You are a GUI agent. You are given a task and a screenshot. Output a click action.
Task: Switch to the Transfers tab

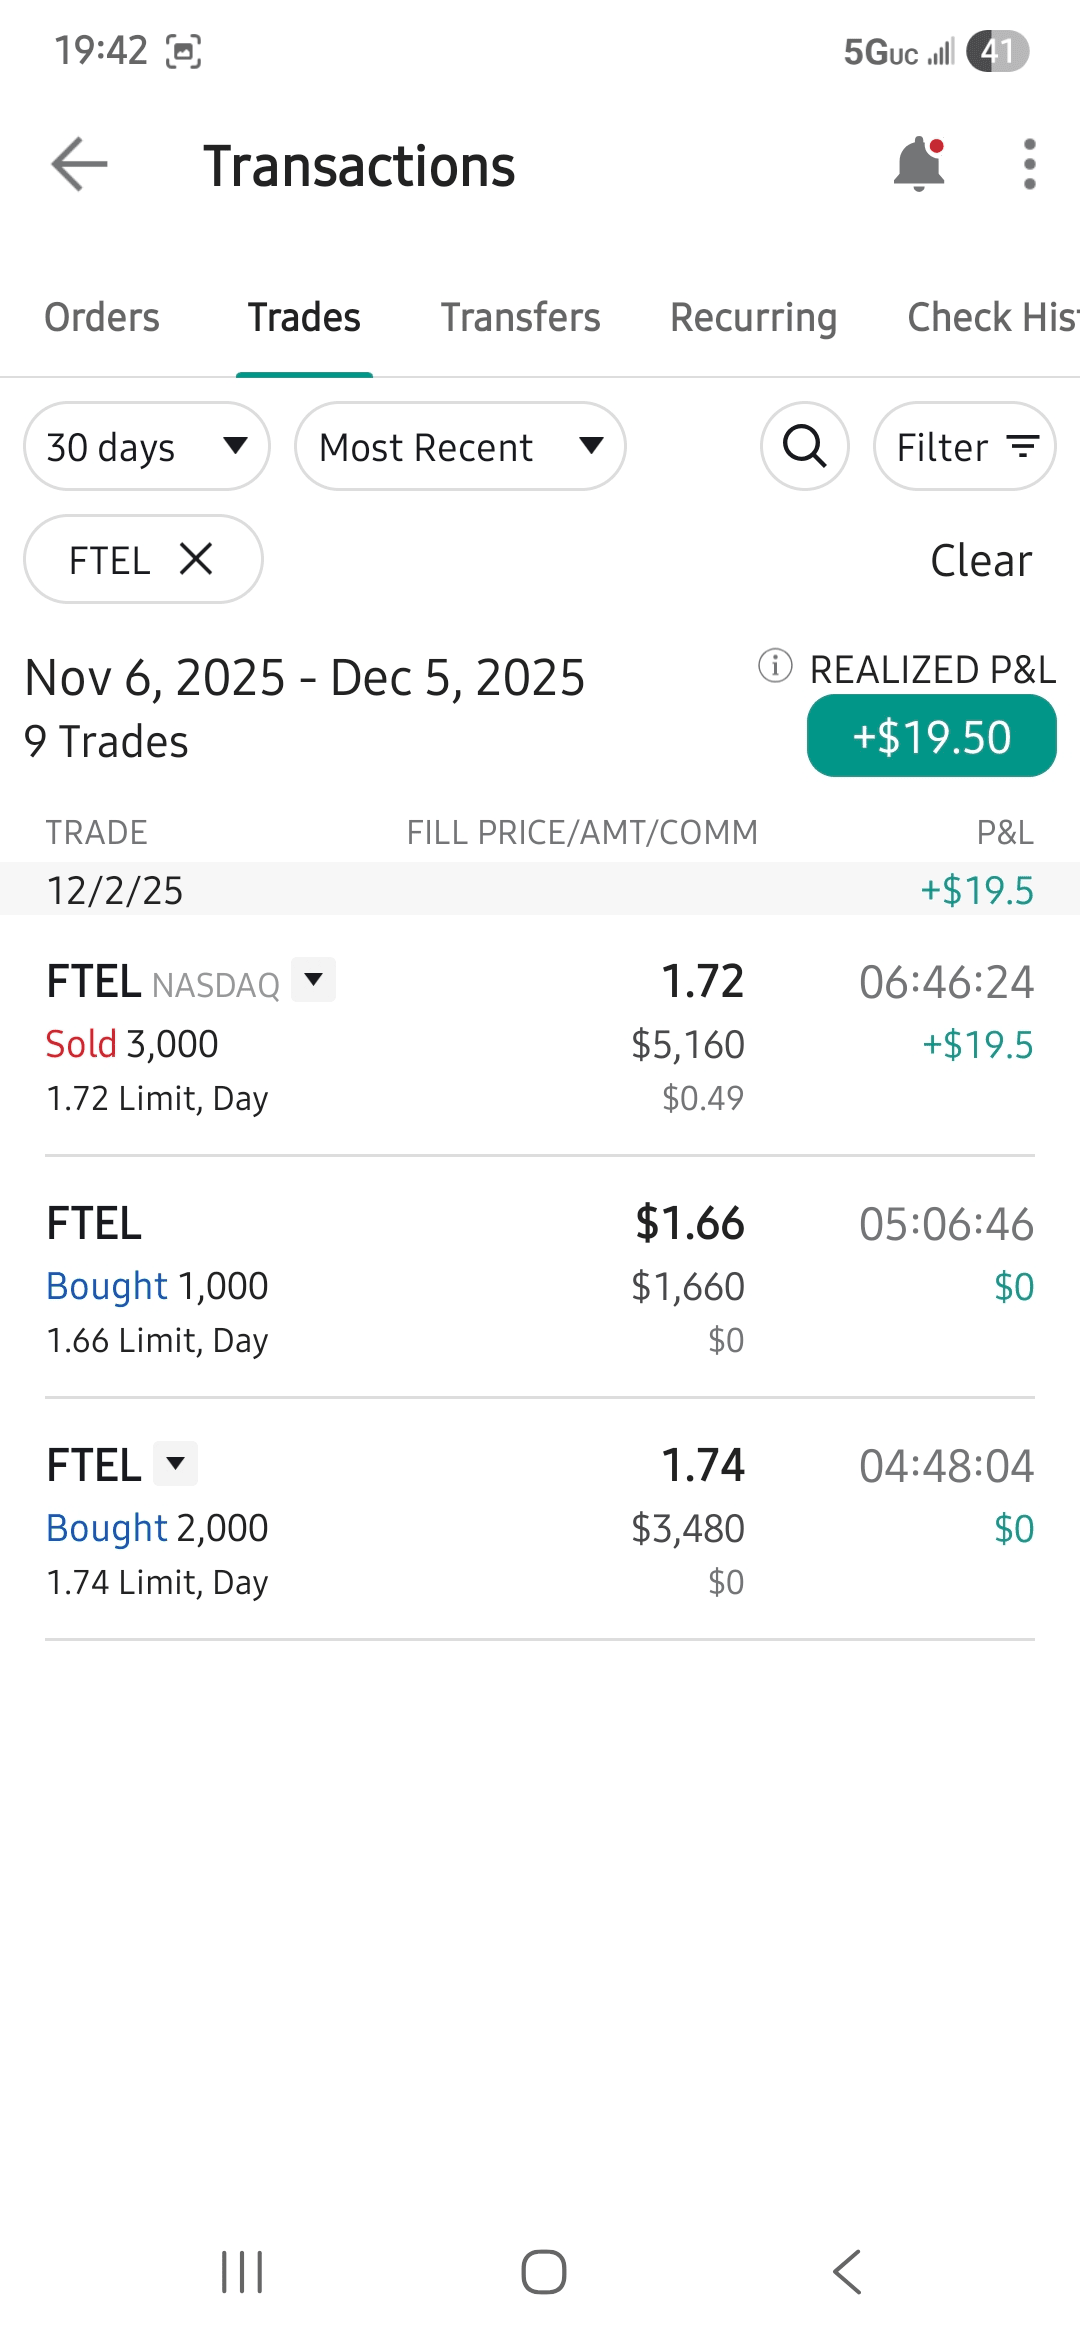(520, 318)
